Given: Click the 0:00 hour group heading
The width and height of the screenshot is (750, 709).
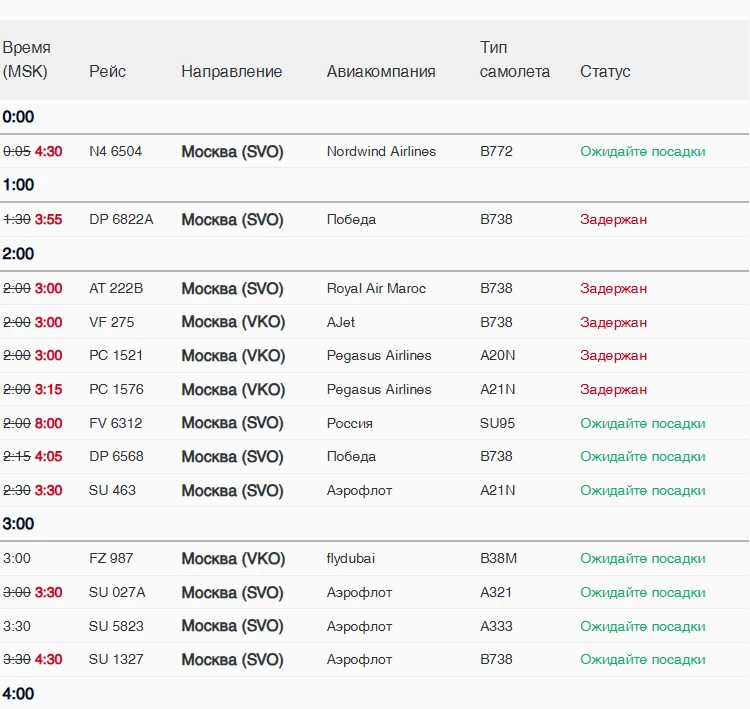Looking at the screenshot, I should tap(18, 117).
